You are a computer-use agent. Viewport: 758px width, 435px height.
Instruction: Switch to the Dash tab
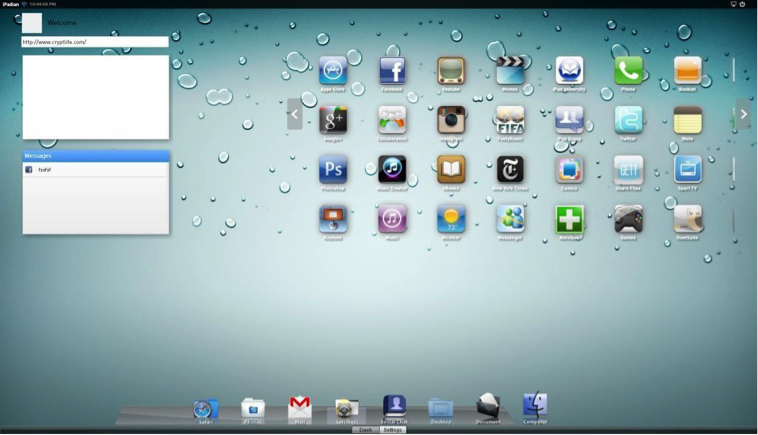365,430
